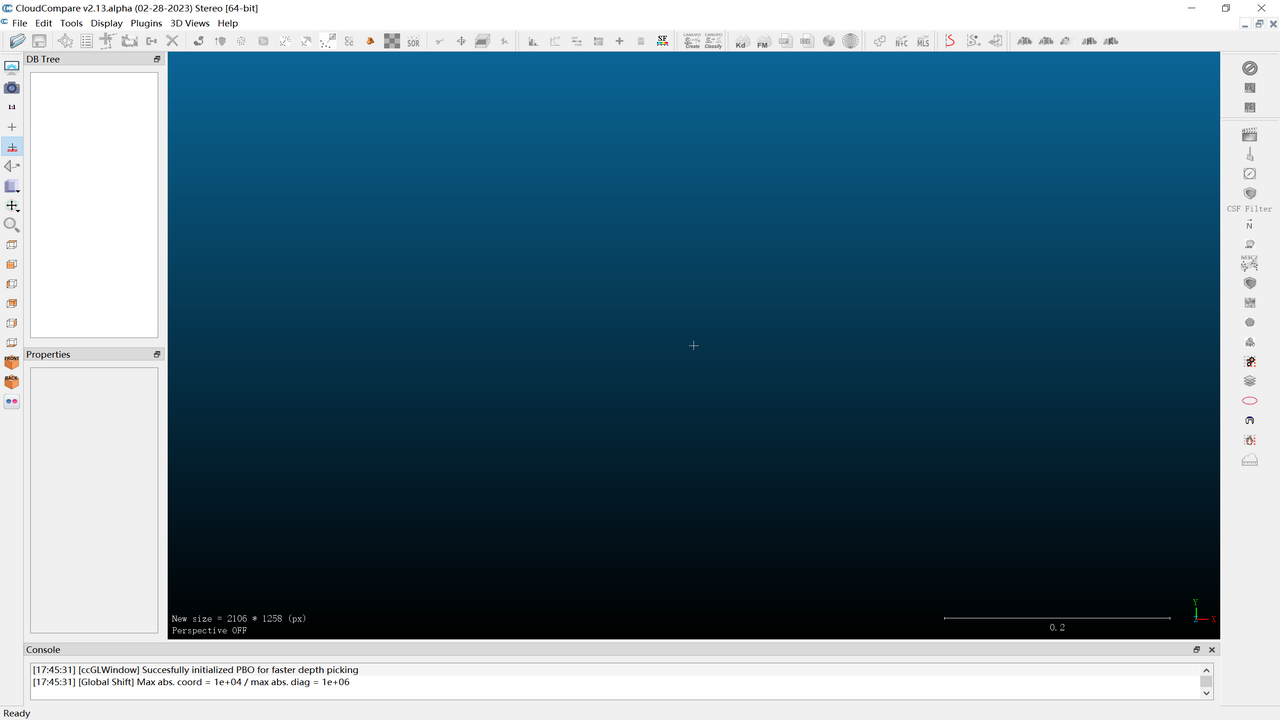Click the SOR filter icon

(x=413, y=41)
